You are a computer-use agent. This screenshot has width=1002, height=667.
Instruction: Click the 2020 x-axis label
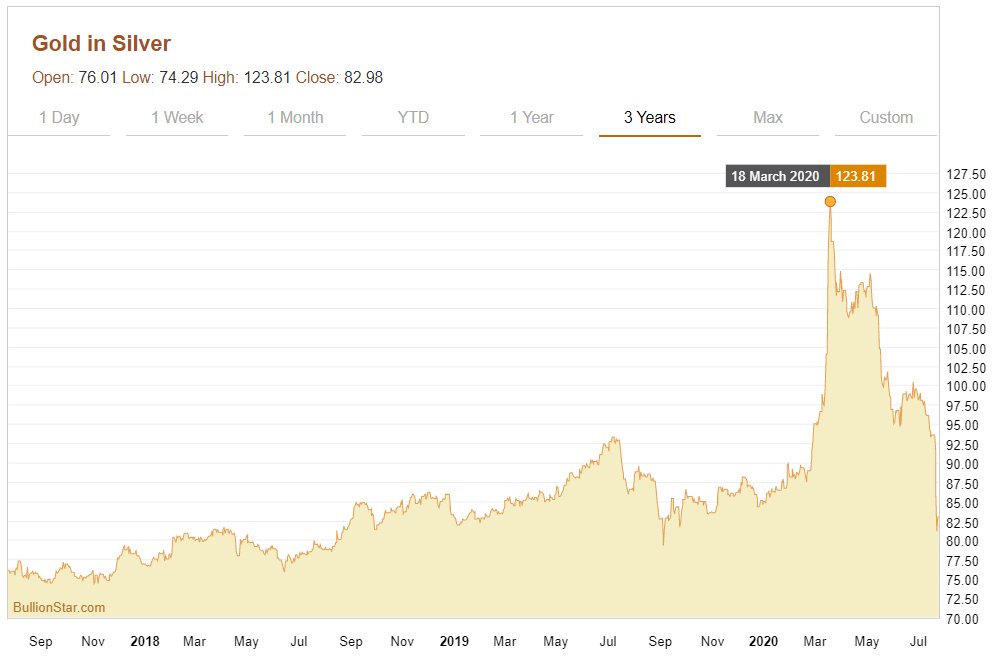click(764, 641)
